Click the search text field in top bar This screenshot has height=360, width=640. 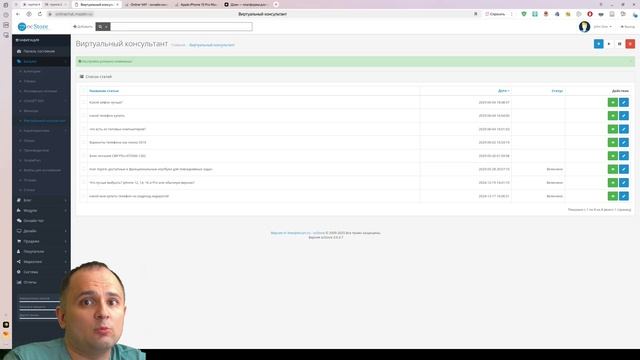tap(181, 27)
